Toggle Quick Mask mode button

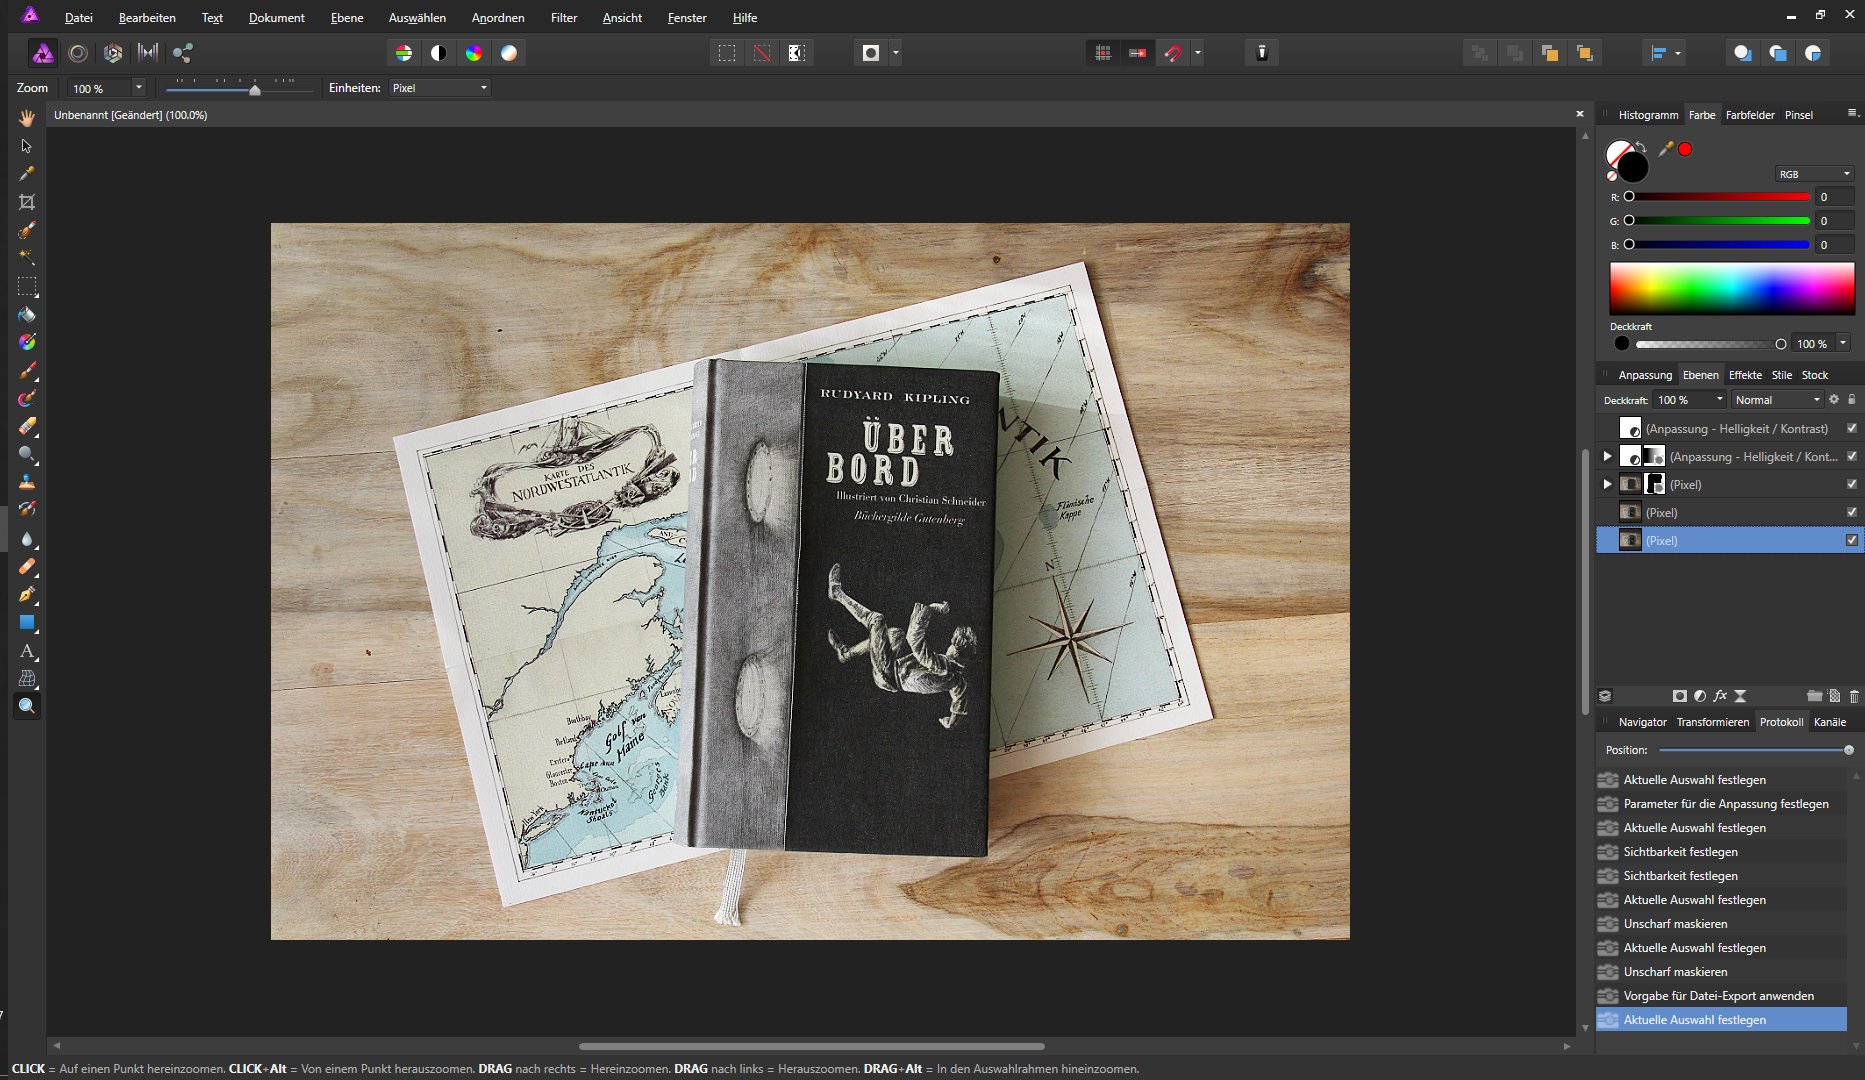coord(871,53)
